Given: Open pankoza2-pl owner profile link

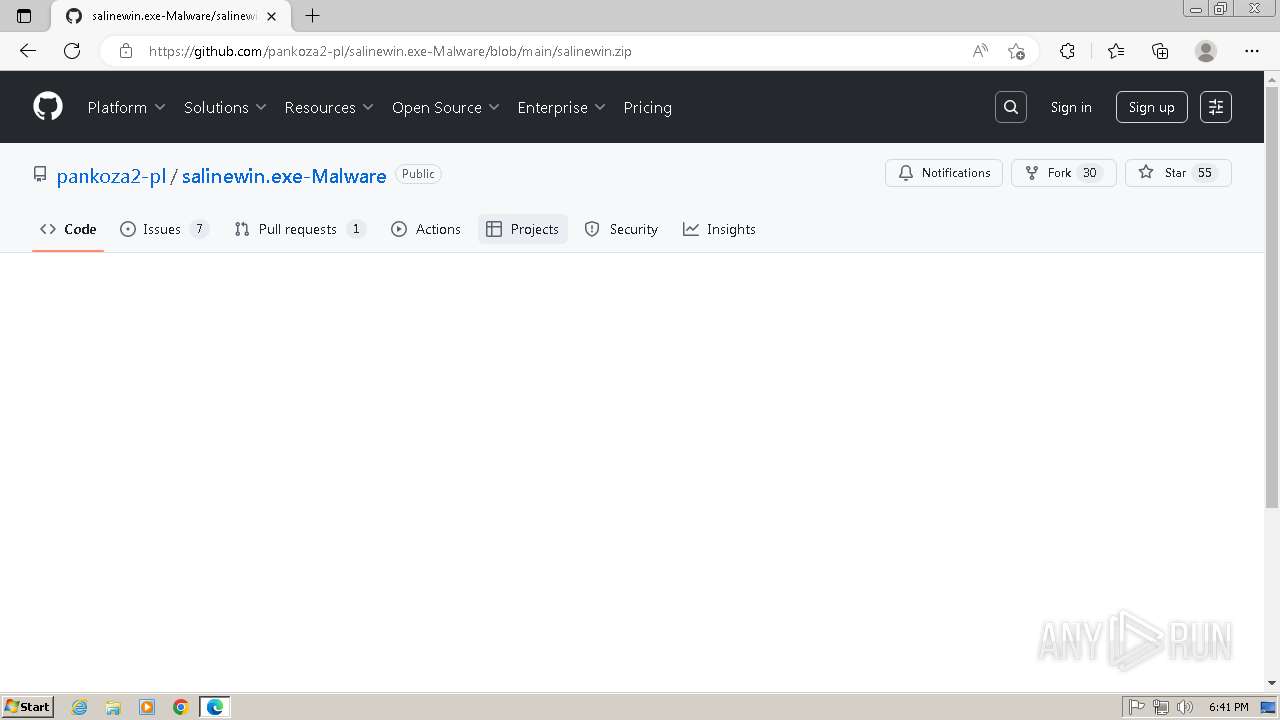Looking at the screenshot, I should pyautogui.click(x=111, y=176).
